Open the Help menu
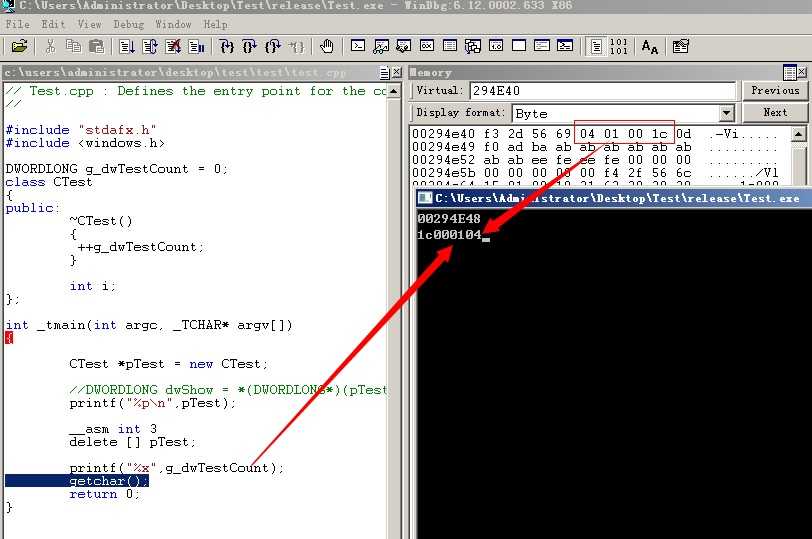Viewport: 812px width, 539px height. 215,24
